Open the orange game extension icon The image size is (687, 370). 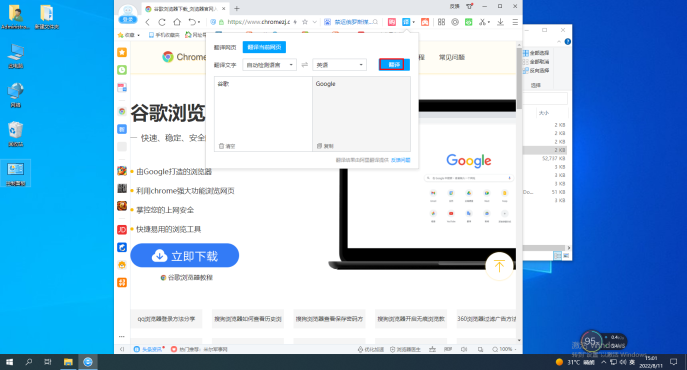[x=425, y=22]
